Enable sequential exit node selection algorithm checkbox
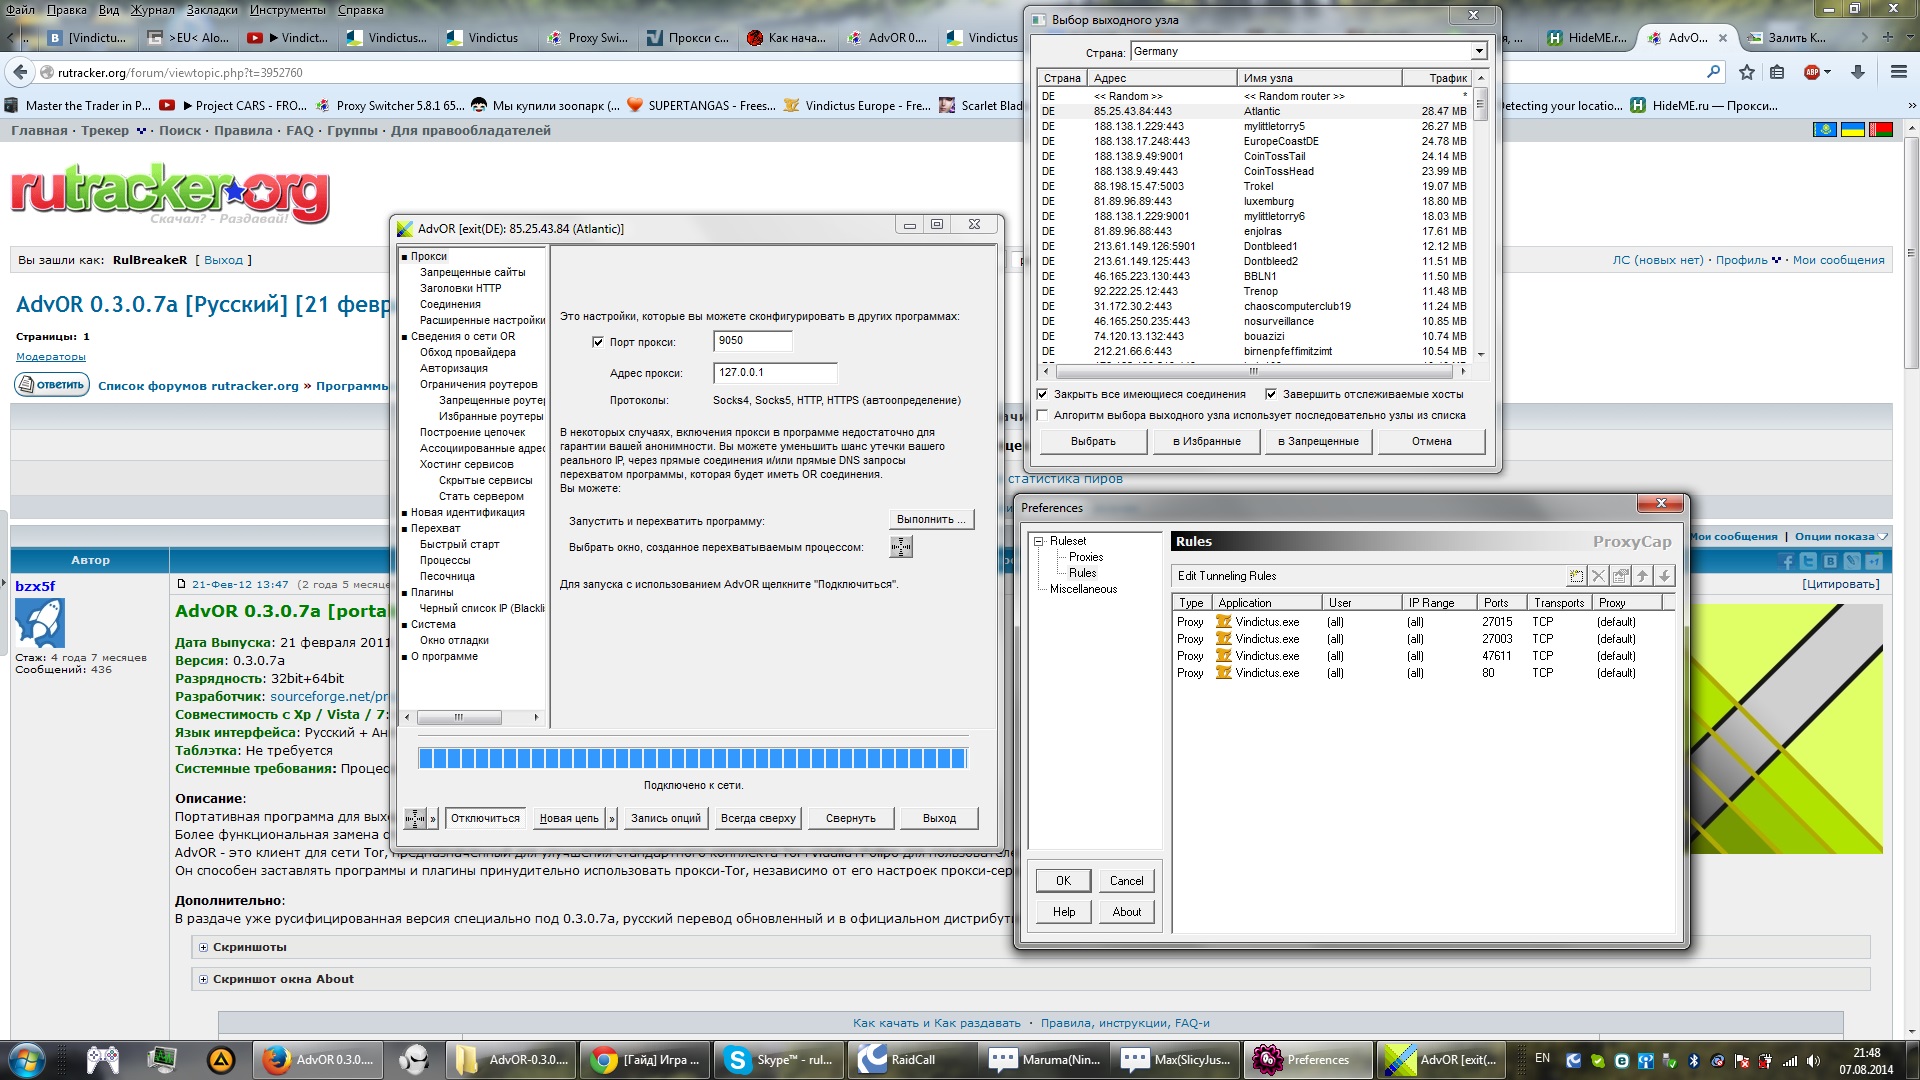The width and height of the screenshot is (1920, 1080). click(1042, 415)
